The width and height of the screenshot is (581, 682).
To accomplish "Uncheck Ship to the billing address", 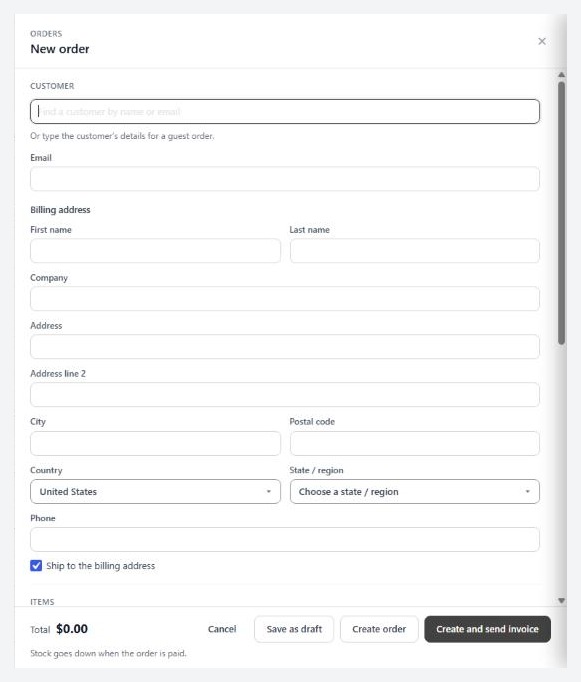I will (x=36, y=565).
